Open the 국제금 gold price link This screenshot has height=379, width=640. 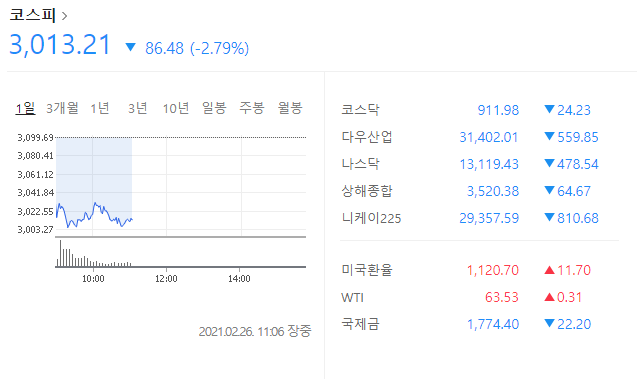click(360, 324)
